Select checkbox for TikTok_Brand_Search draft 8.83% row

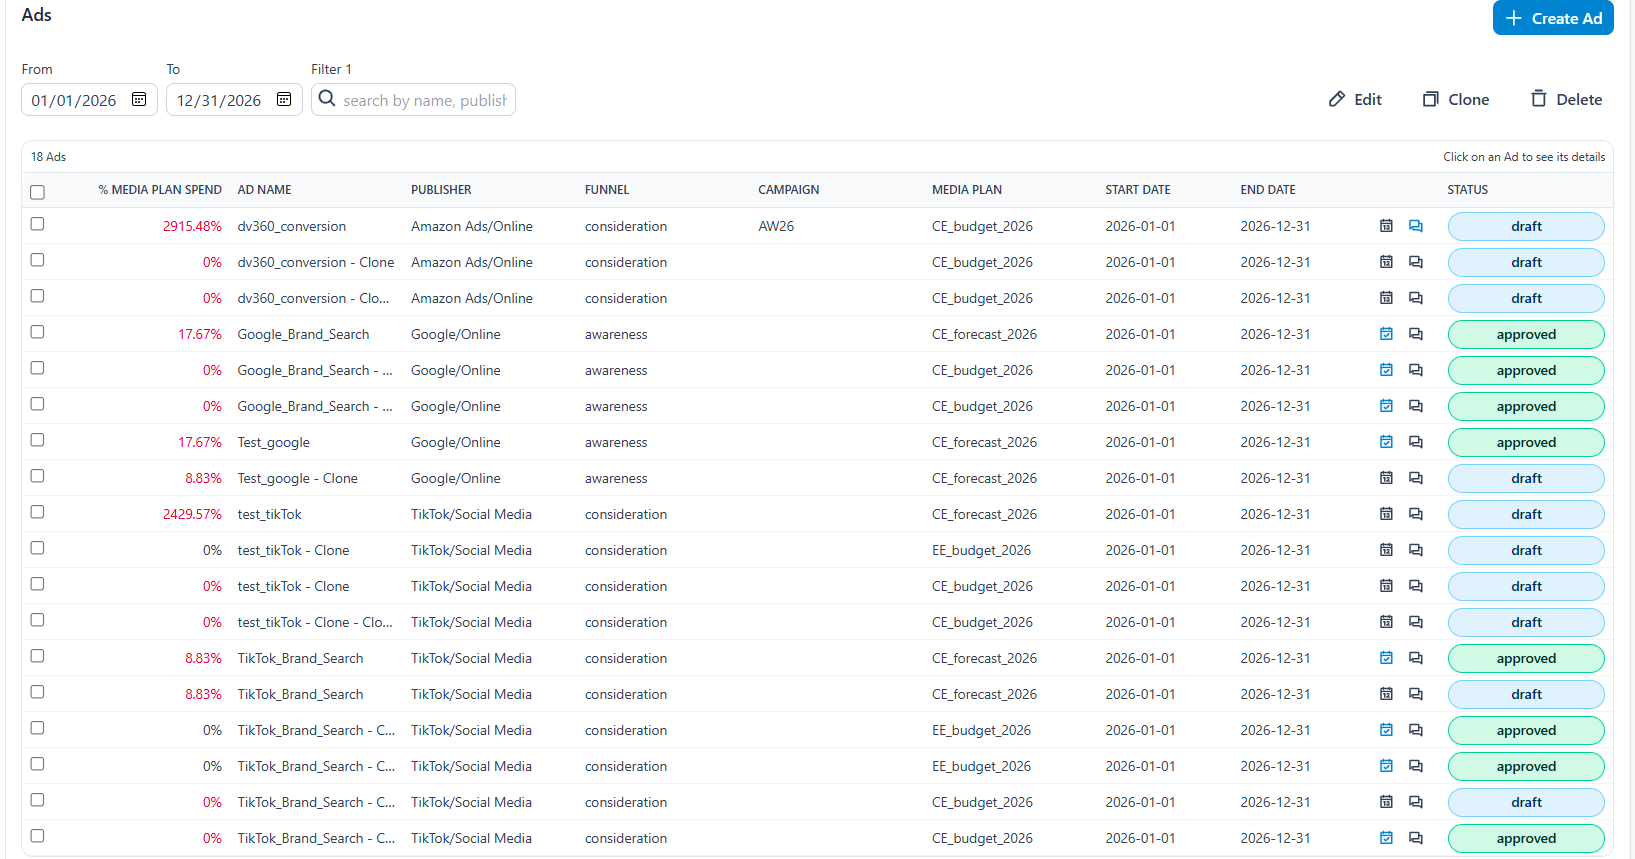pyautogui.click(x=37, y=692)
